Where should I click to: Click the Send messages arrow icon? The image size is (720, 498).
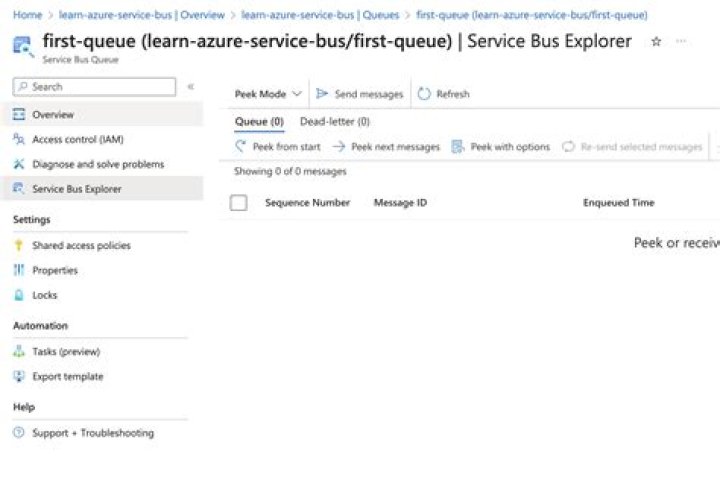pos(322,94)
